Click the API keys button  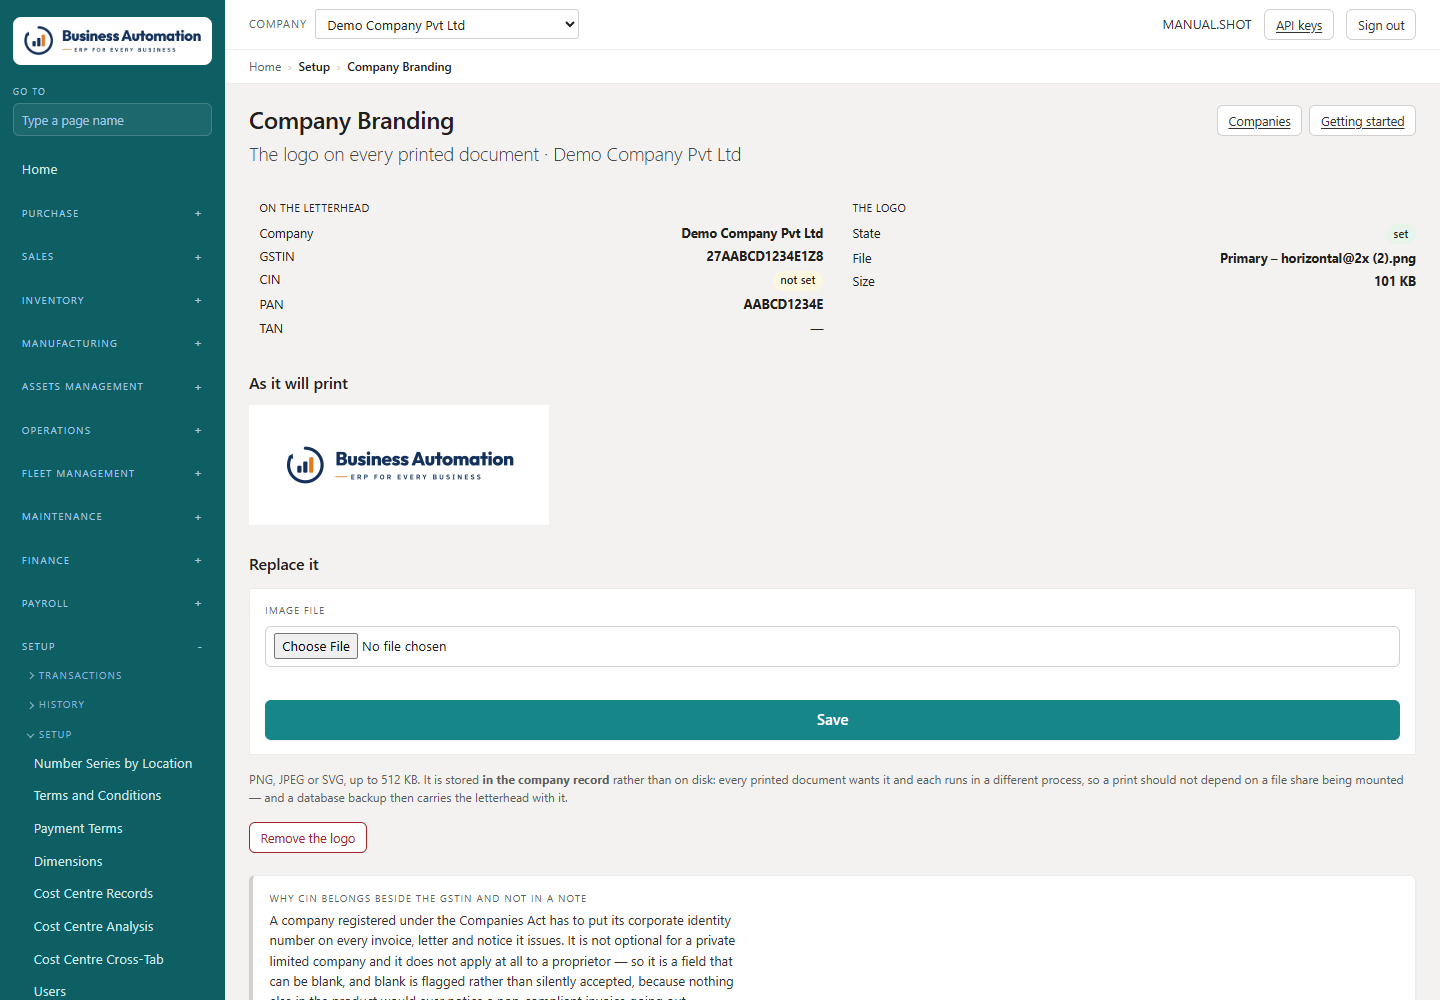coord(1299,25)
